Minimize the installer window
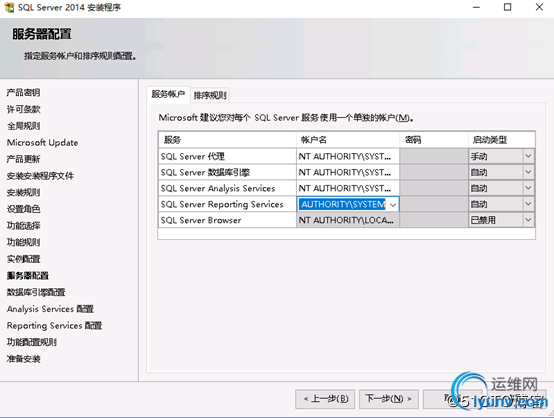Image resolution: width=554 pixels, height=418 pixels. [476, 7]
